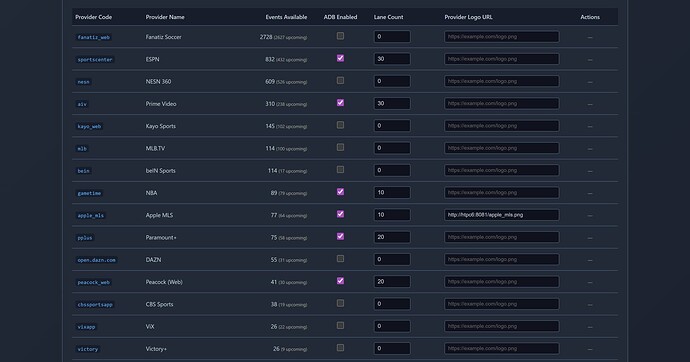Enable ADB for MLB.TV
Image resolution: width=690 pixels, height=362 pixels.
click(x=340, y=147)
